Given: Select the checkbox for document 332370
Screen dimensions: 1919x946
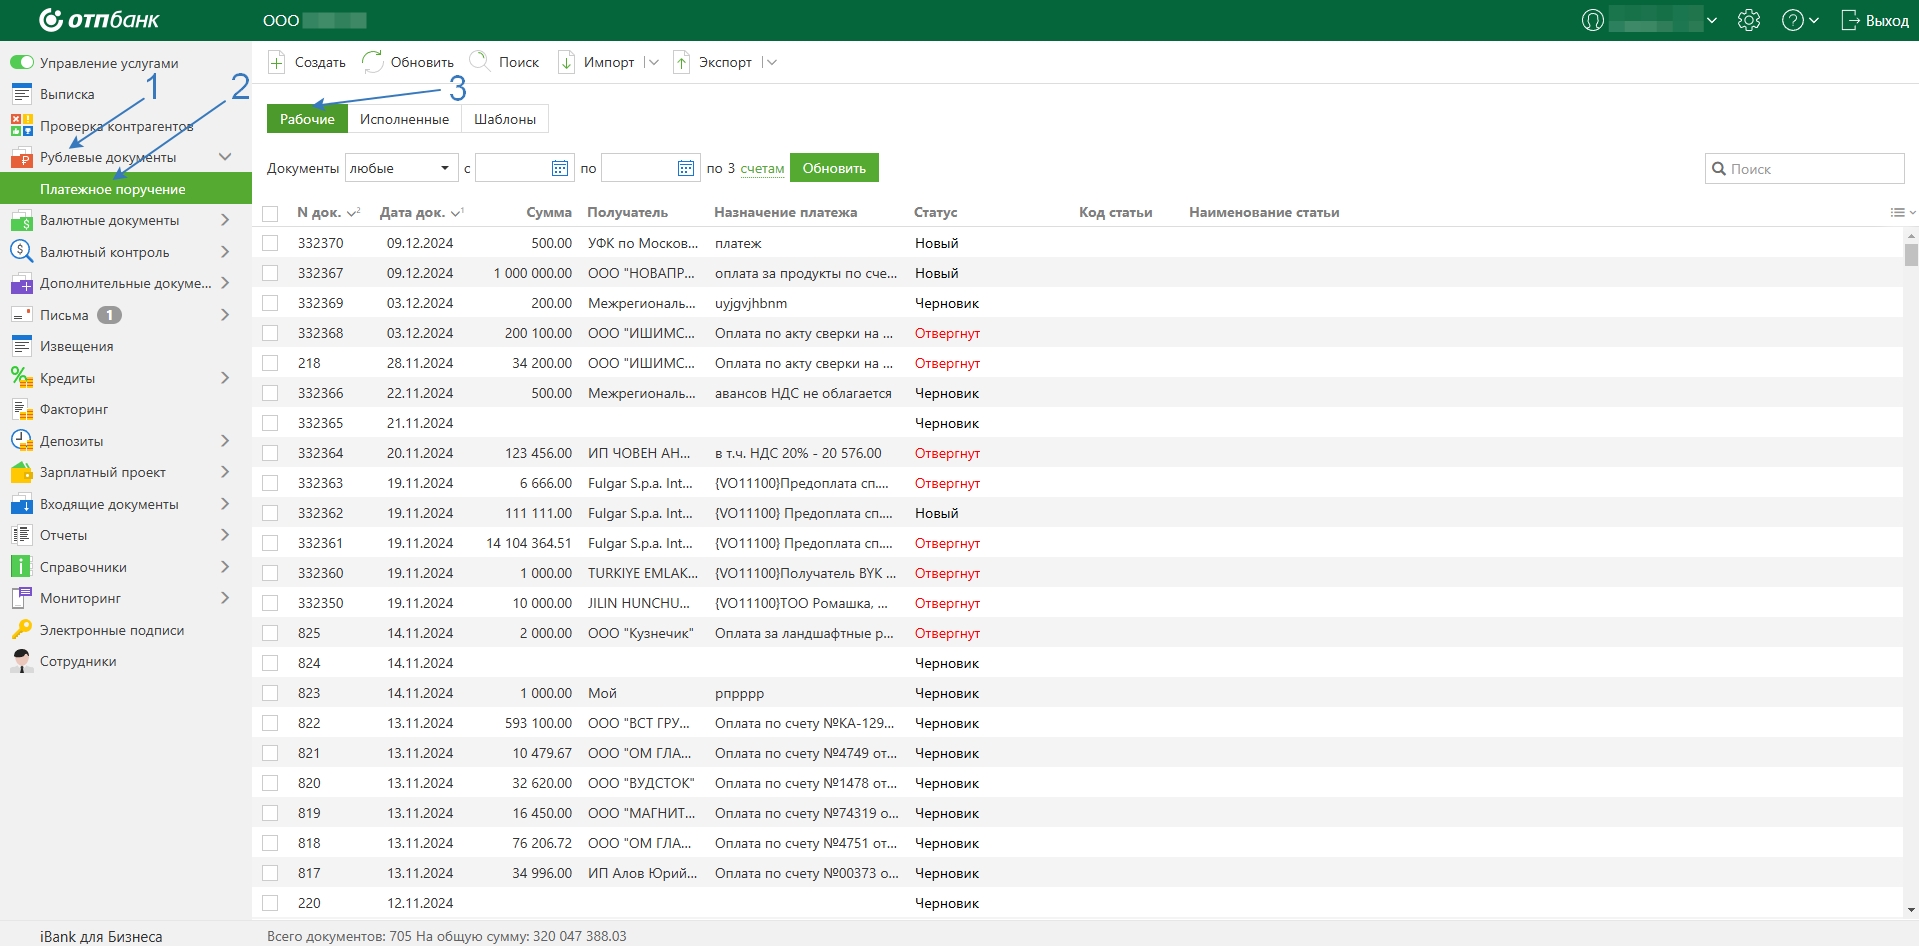Looking at the screenshot, I should (270, 243).
